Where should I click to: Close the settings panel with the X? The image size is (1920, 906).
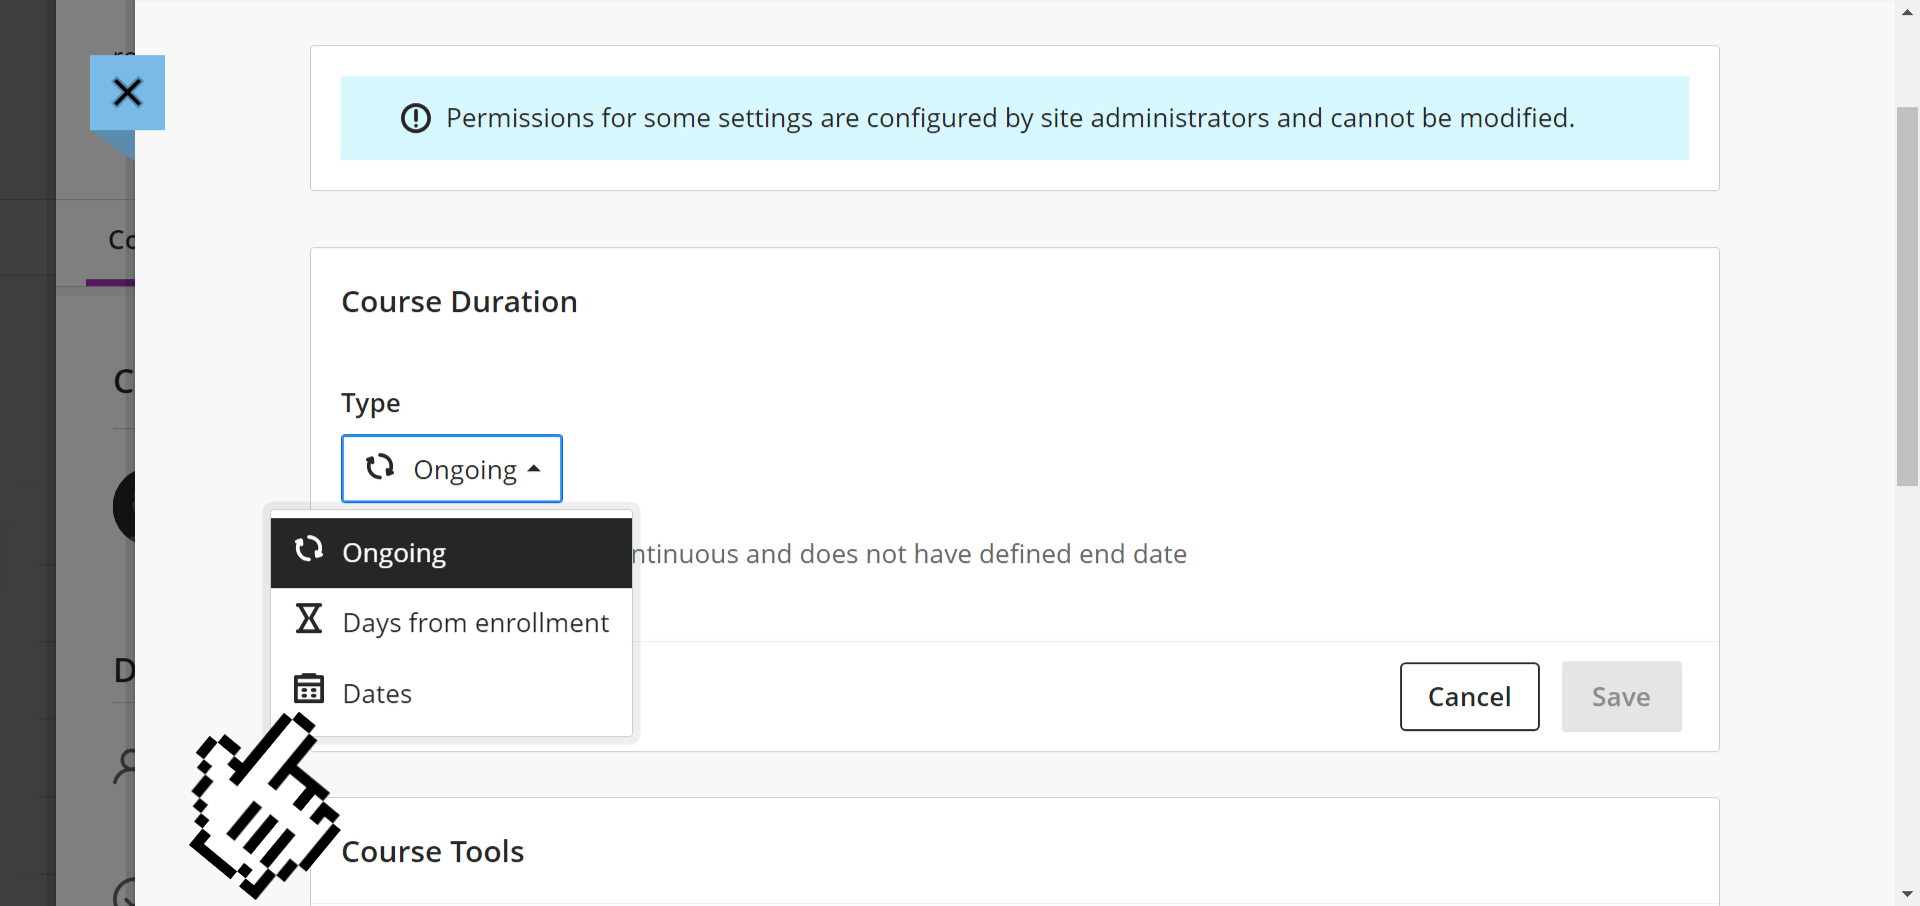pos(127,93)
